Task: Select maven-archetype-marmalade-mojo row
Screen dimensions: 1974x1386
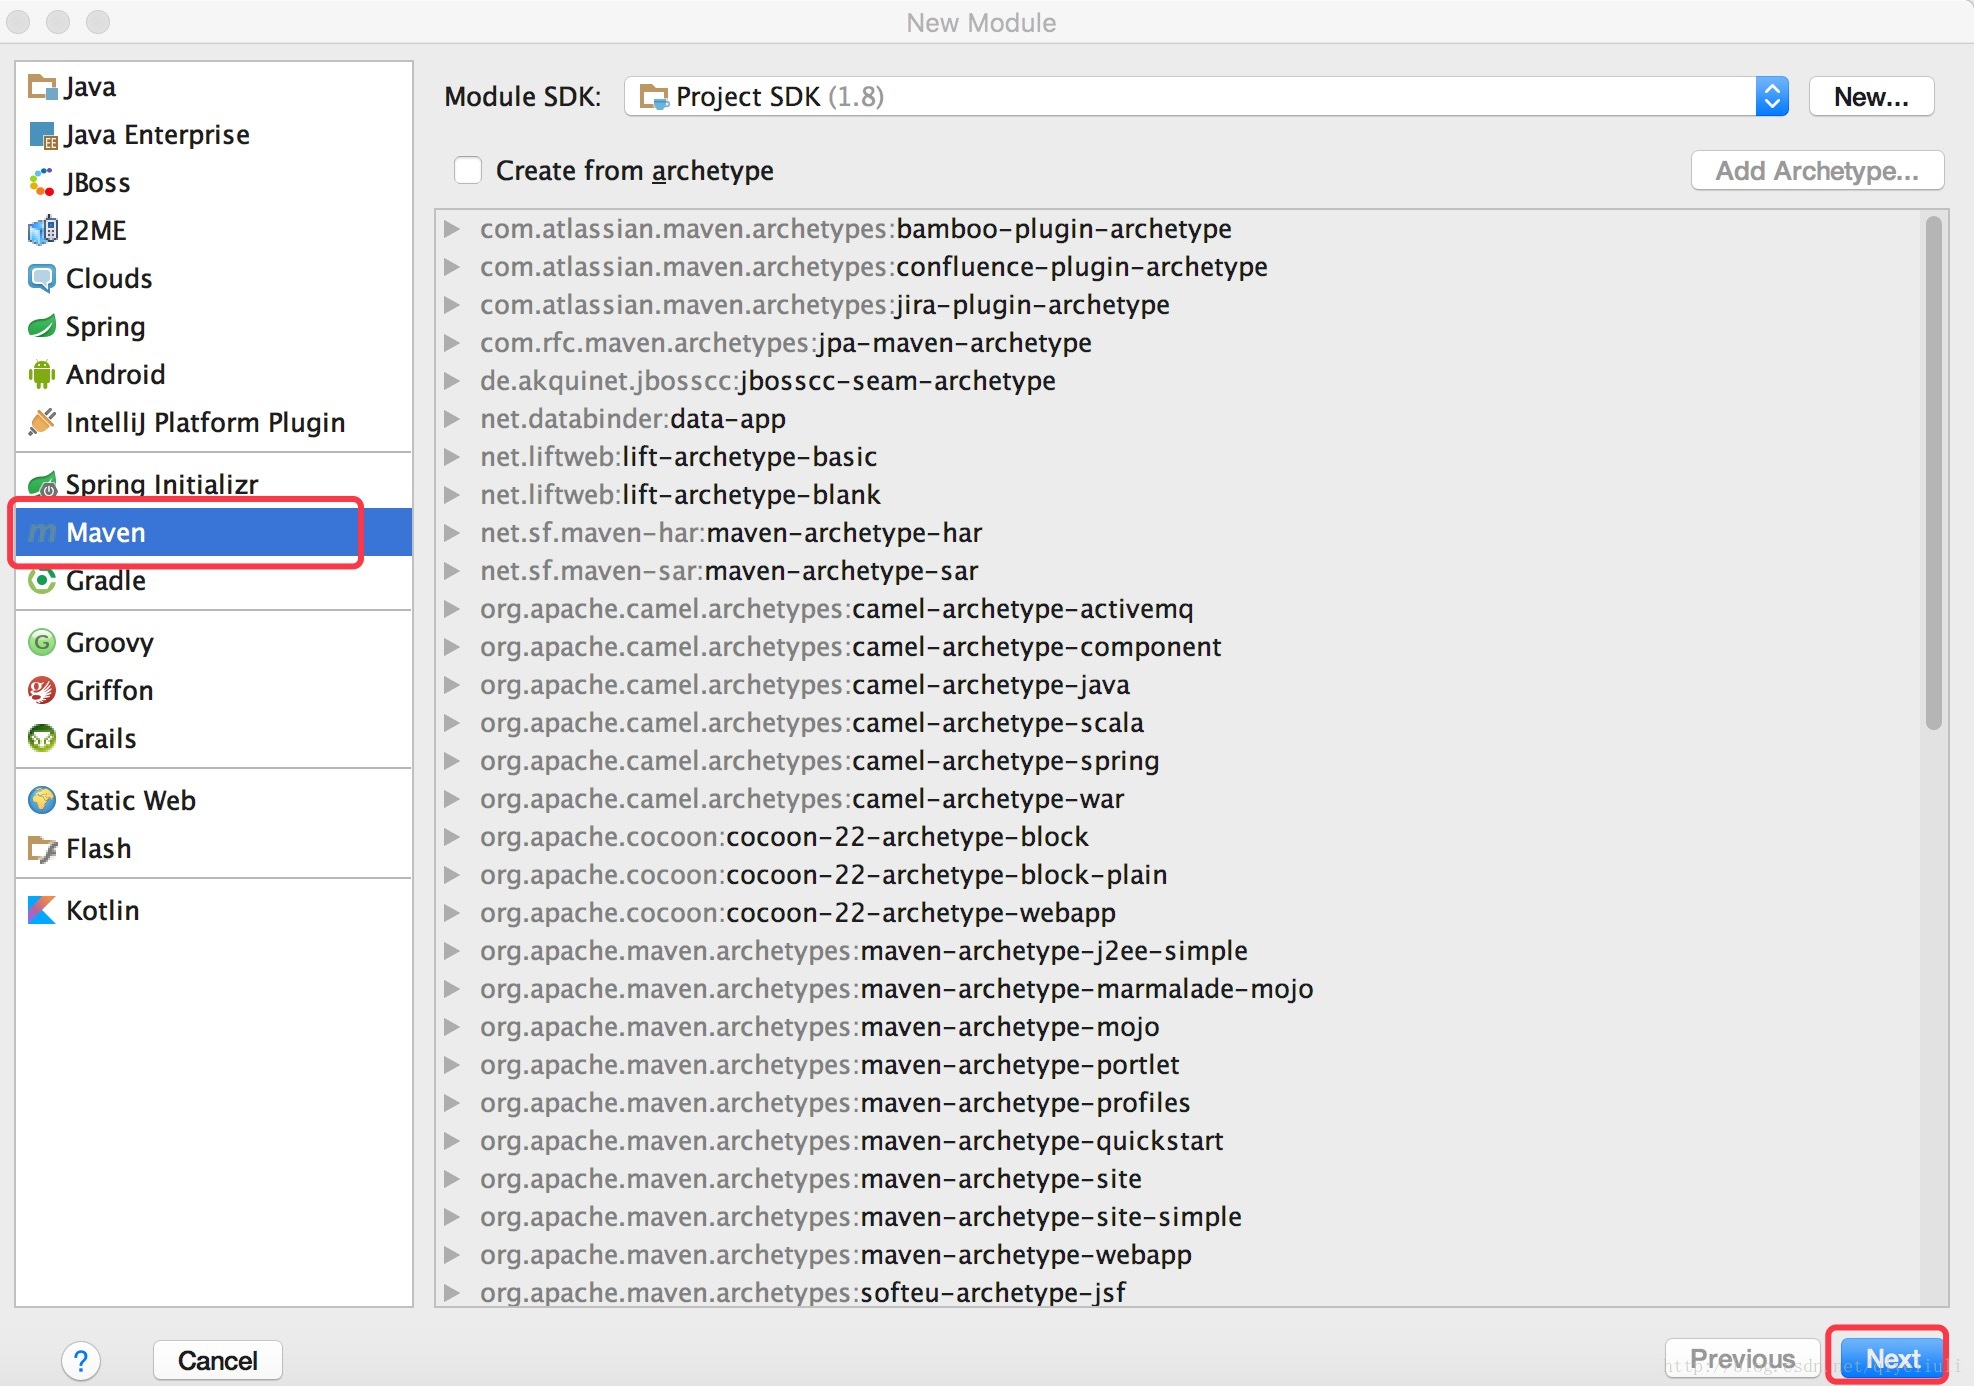Action: tap(1180, 989)
